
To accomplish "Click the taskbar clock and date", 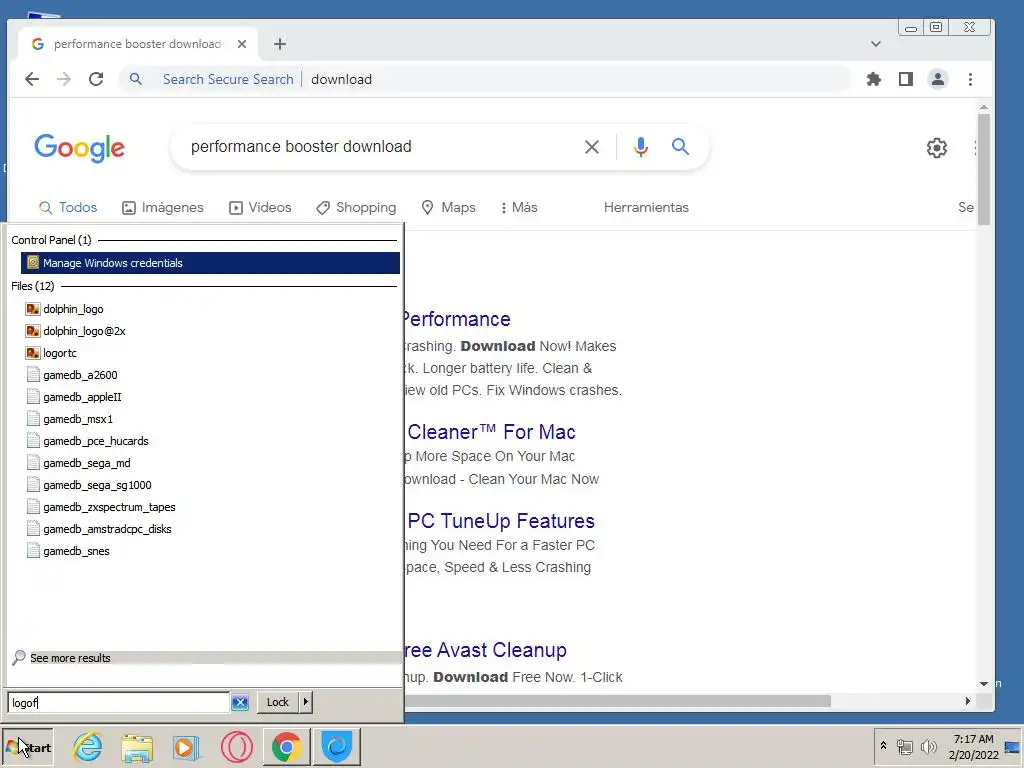I will 974,747.
